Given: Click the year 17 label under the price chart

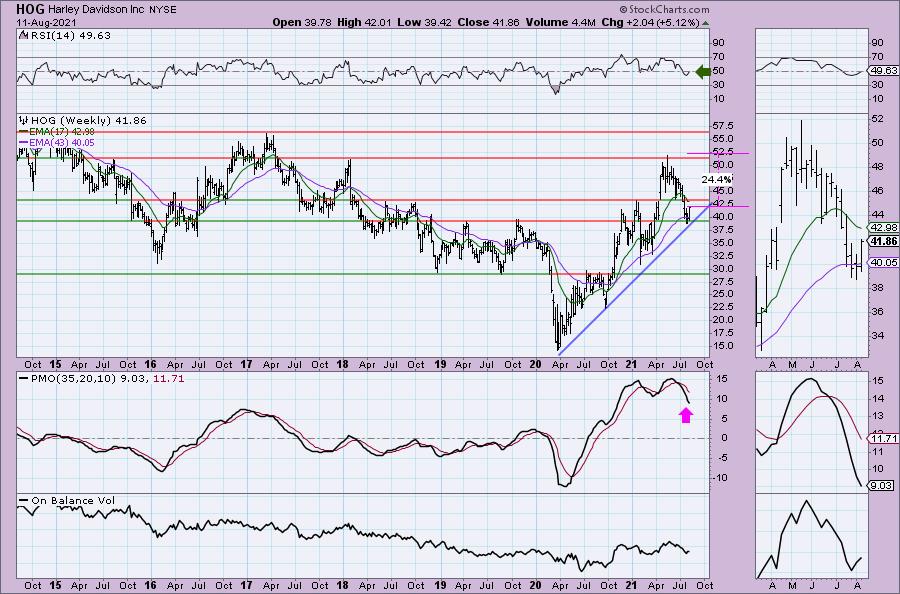Looking at the screenshot, I should click(x=246, y=364).
